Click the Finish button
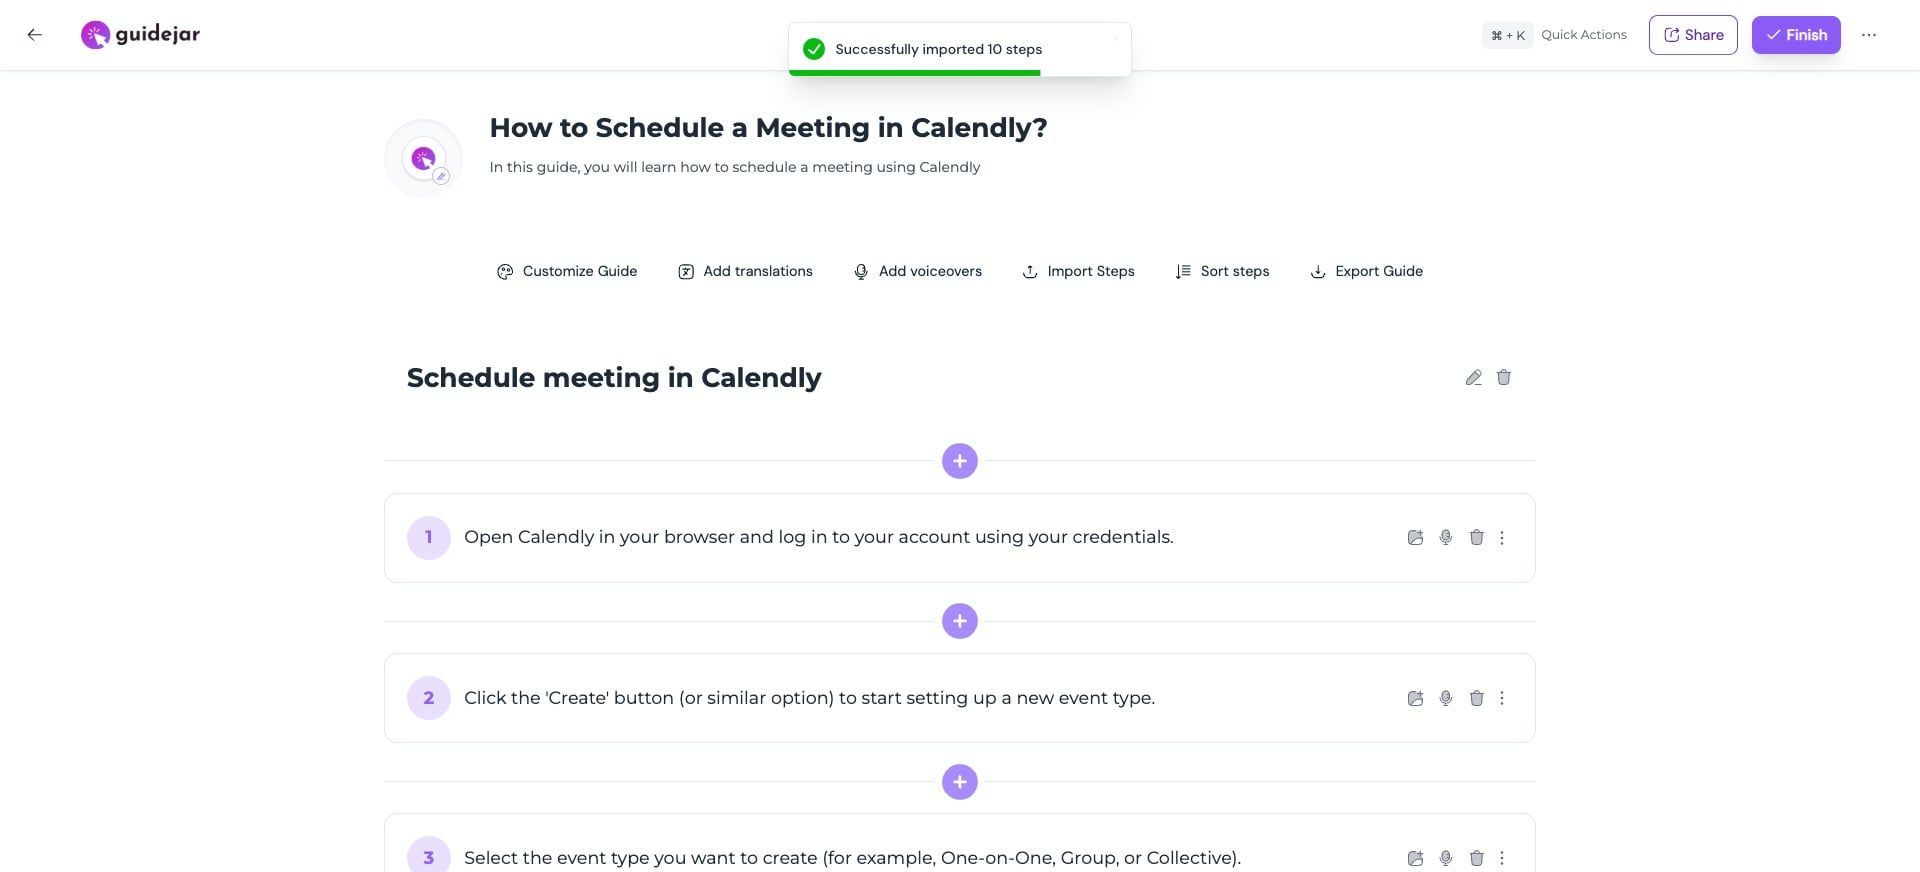The width and height of the screenshot is (1920, 872). click(x=1795, y=34)
